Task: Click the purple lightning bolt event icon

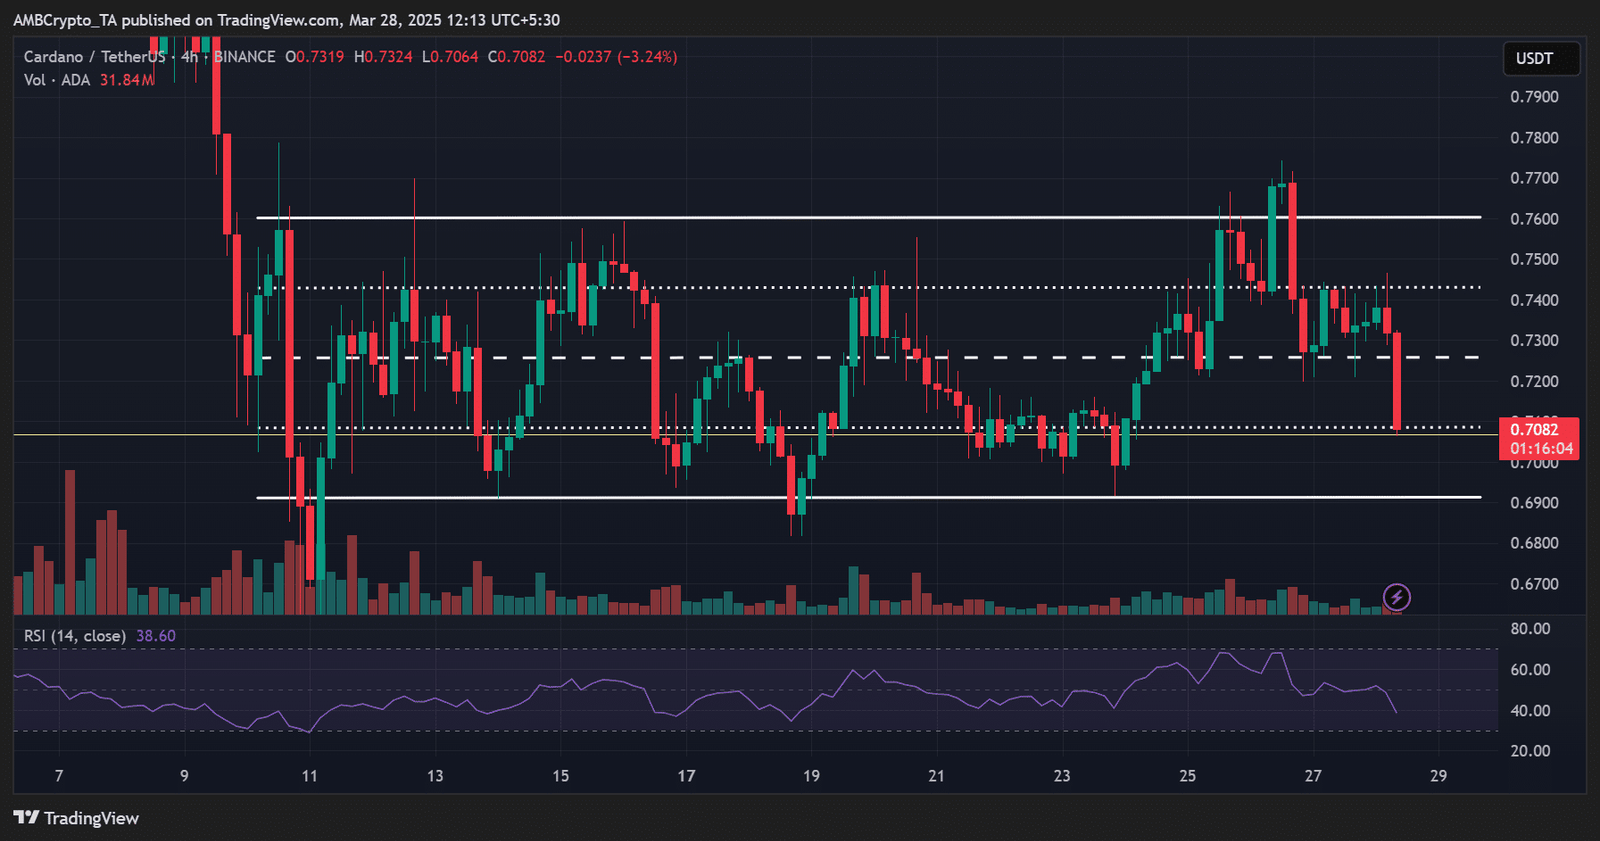Action: click(1396, 597)
